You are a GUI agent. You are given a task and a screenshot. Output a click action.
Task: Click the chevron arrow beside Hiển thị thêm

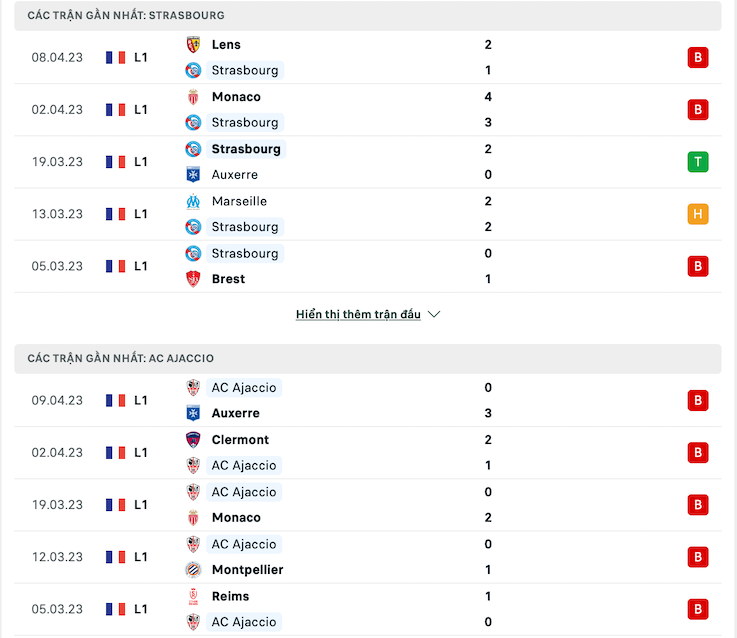pos(434,314)
